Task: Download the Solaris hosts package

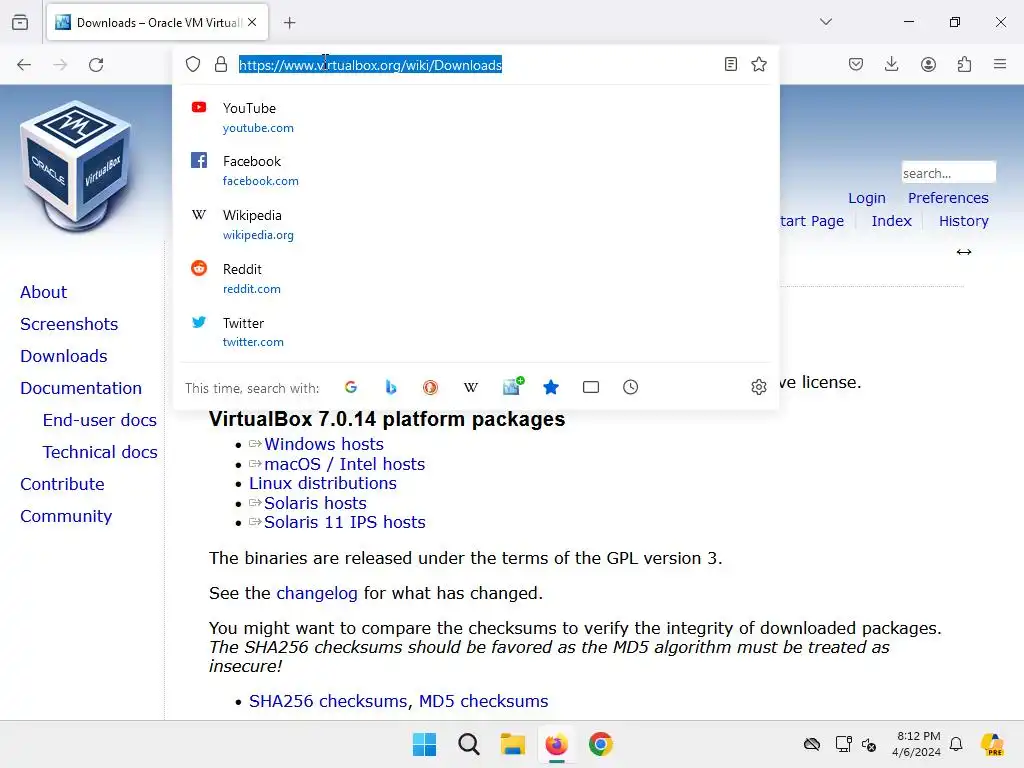Action: pyautogui.click(x=315, y=503)
